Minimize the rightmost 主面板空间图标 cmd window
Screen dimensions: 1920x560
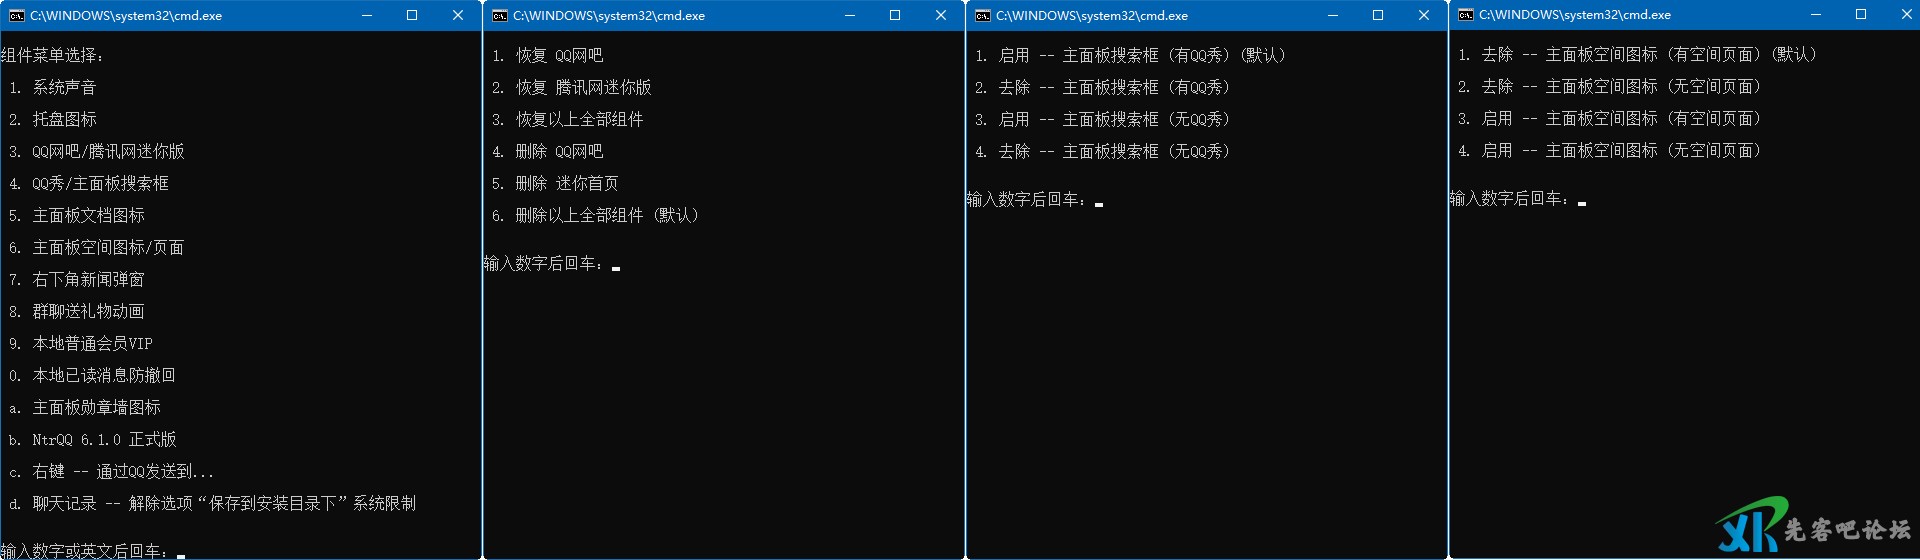point(1816,15)
